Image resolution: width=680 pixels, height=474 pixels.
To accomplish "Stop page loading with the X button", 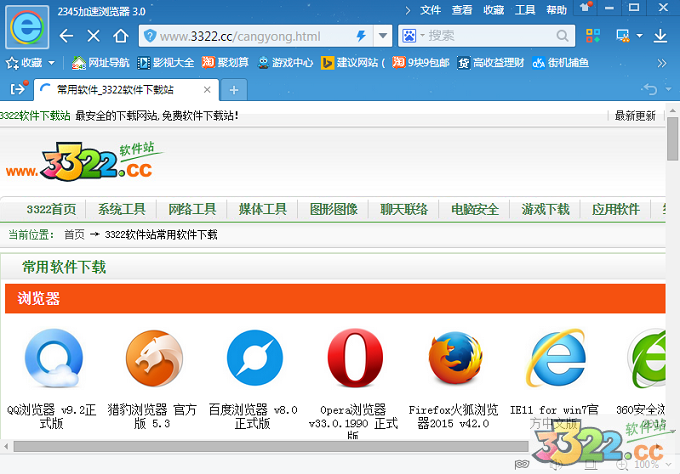I will [x=93, y=36].
